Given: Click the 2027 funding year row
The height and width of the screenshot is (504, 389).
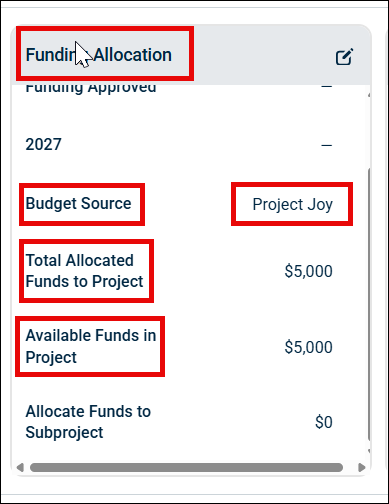Looking at the screenshot, I should [179, 145].
